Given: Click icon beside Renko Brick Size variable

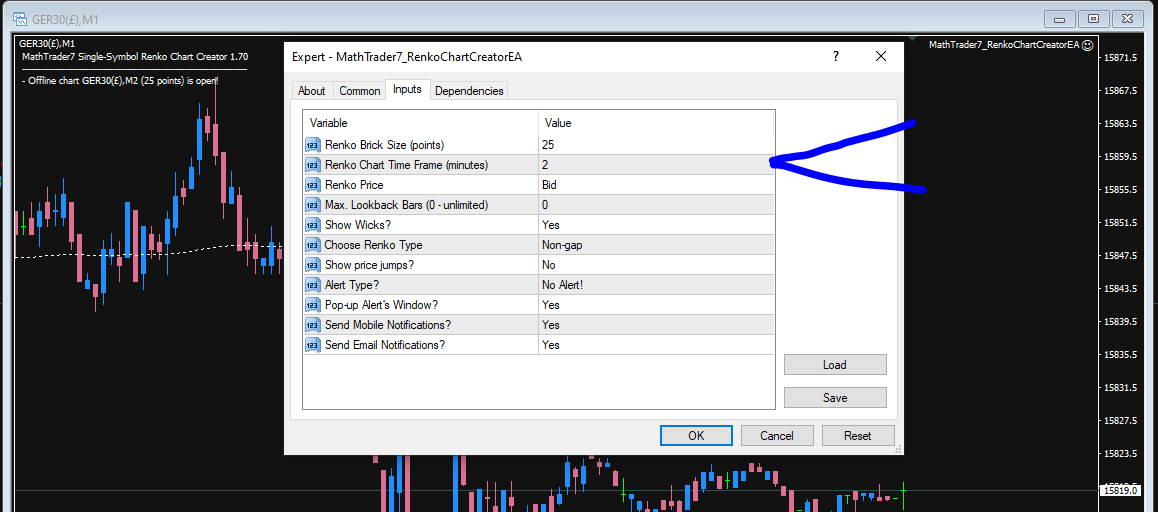Looking at the screenshot, I should point(312,144).
